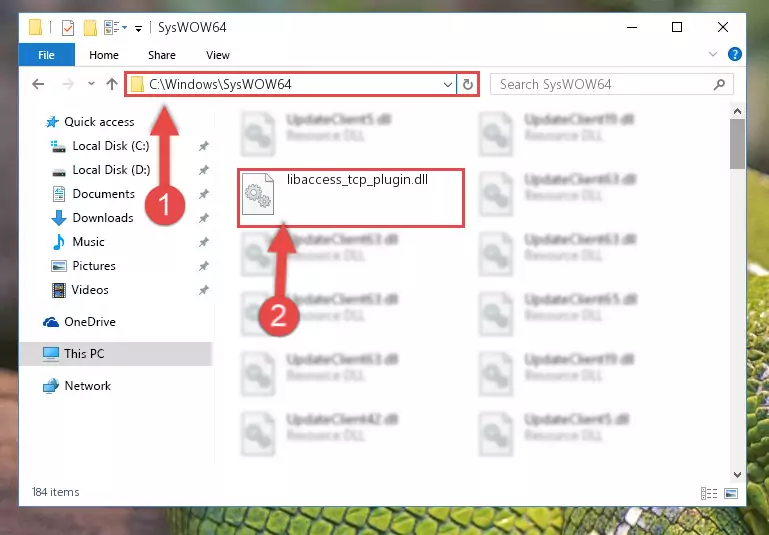This screenshot has height=535, width=769.
Task: Open the File menu
Action: (x=47, y=54)
